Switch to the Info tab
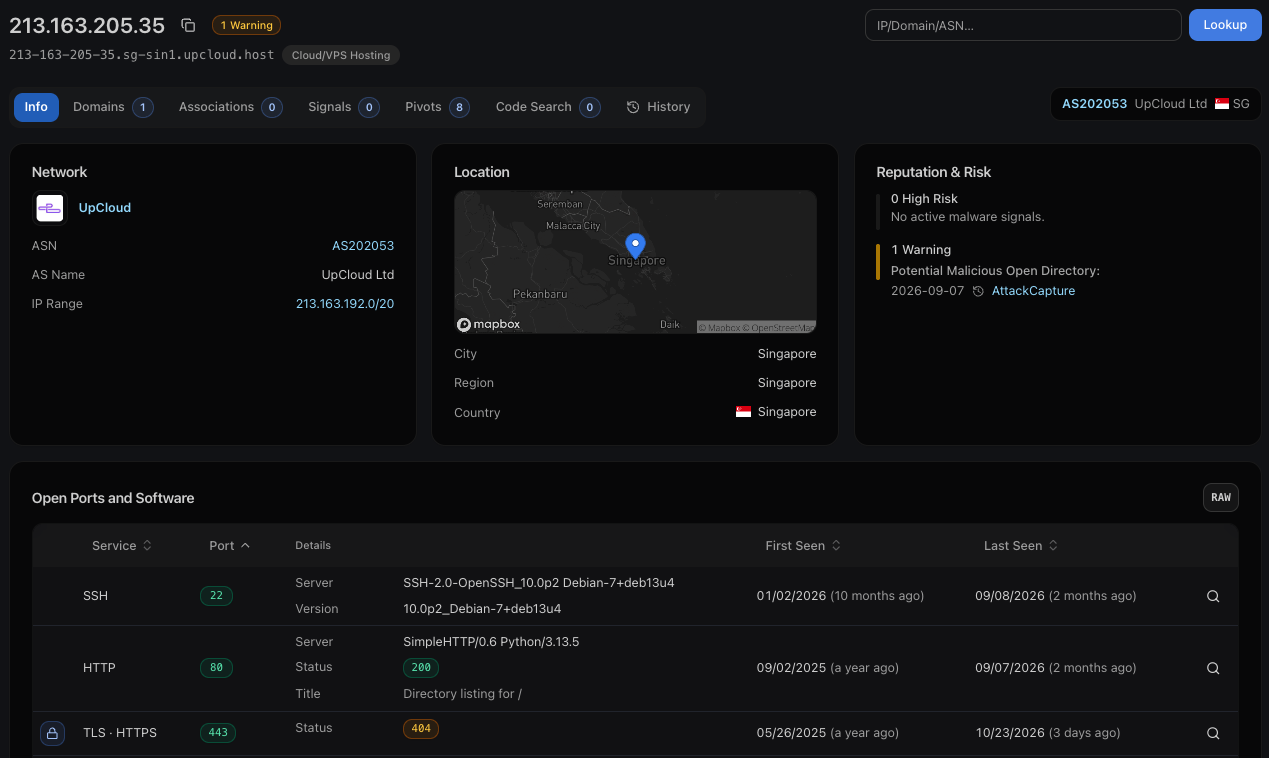1269x758 pixels. point(36,107)
